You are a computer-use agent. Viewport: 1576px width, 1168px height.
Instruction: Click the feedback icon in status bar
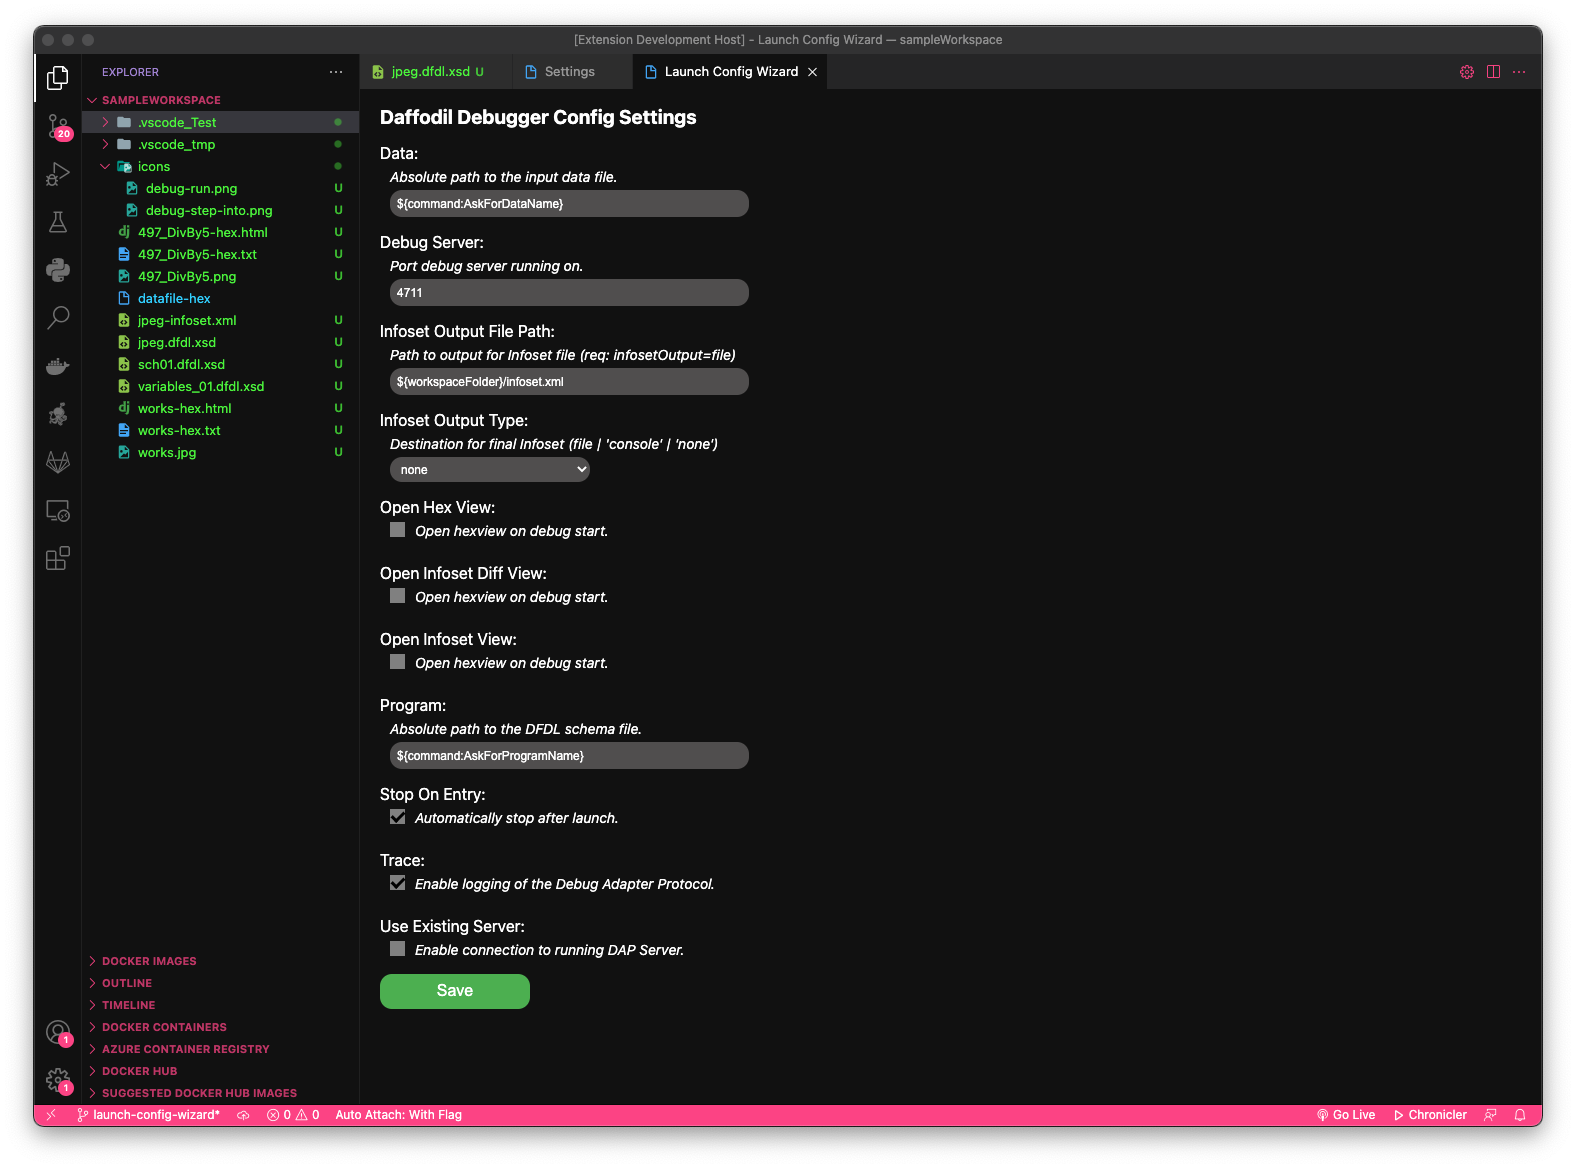coord(1490,1115)
